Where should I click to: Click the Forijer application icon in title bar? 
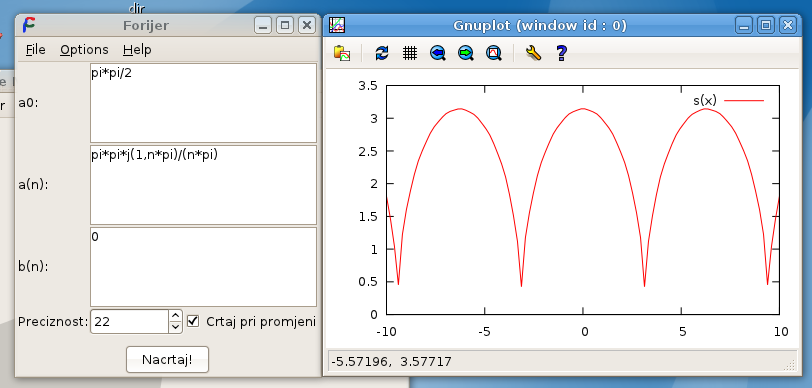pyautogui.click(x=28, y=25)
